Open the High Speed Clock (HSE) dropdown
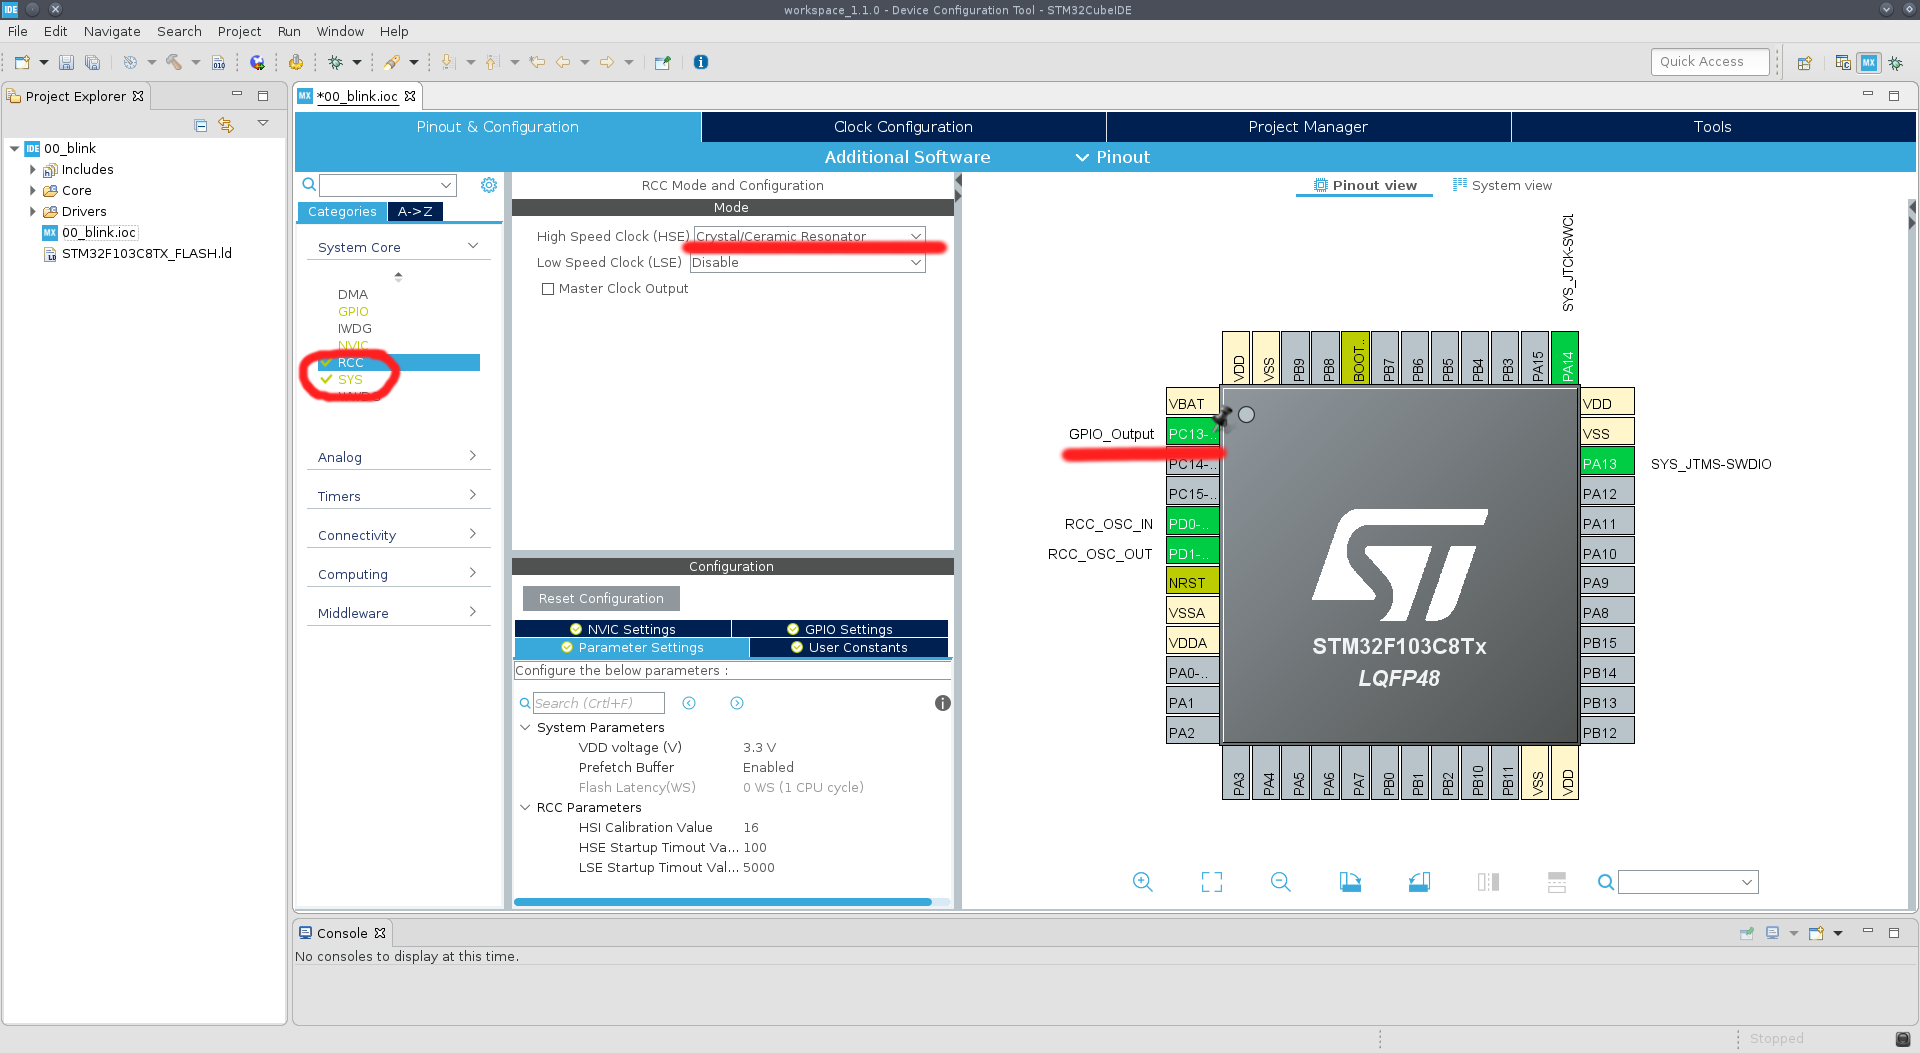Image resolution: width=1920 pixels, height=1053 pixels. 914,236
